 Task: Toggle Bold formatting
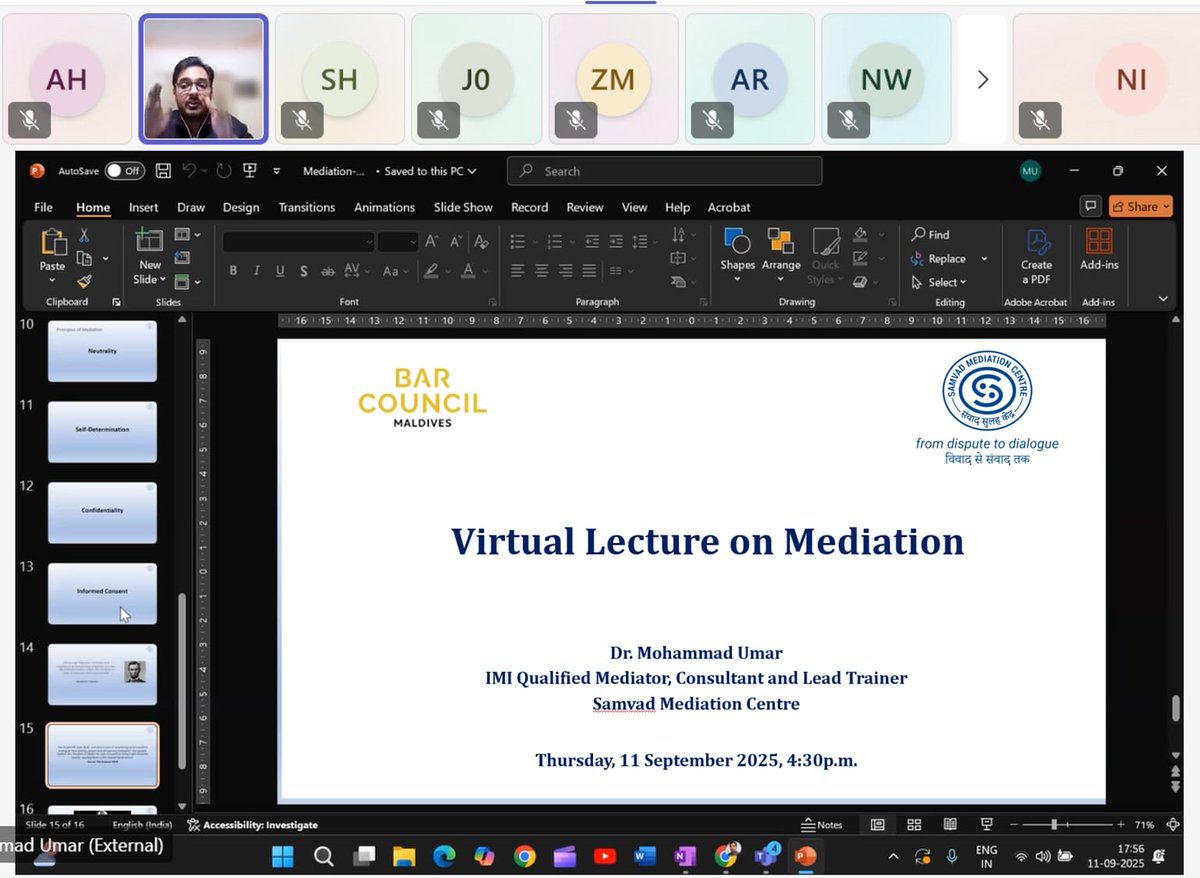233,271
